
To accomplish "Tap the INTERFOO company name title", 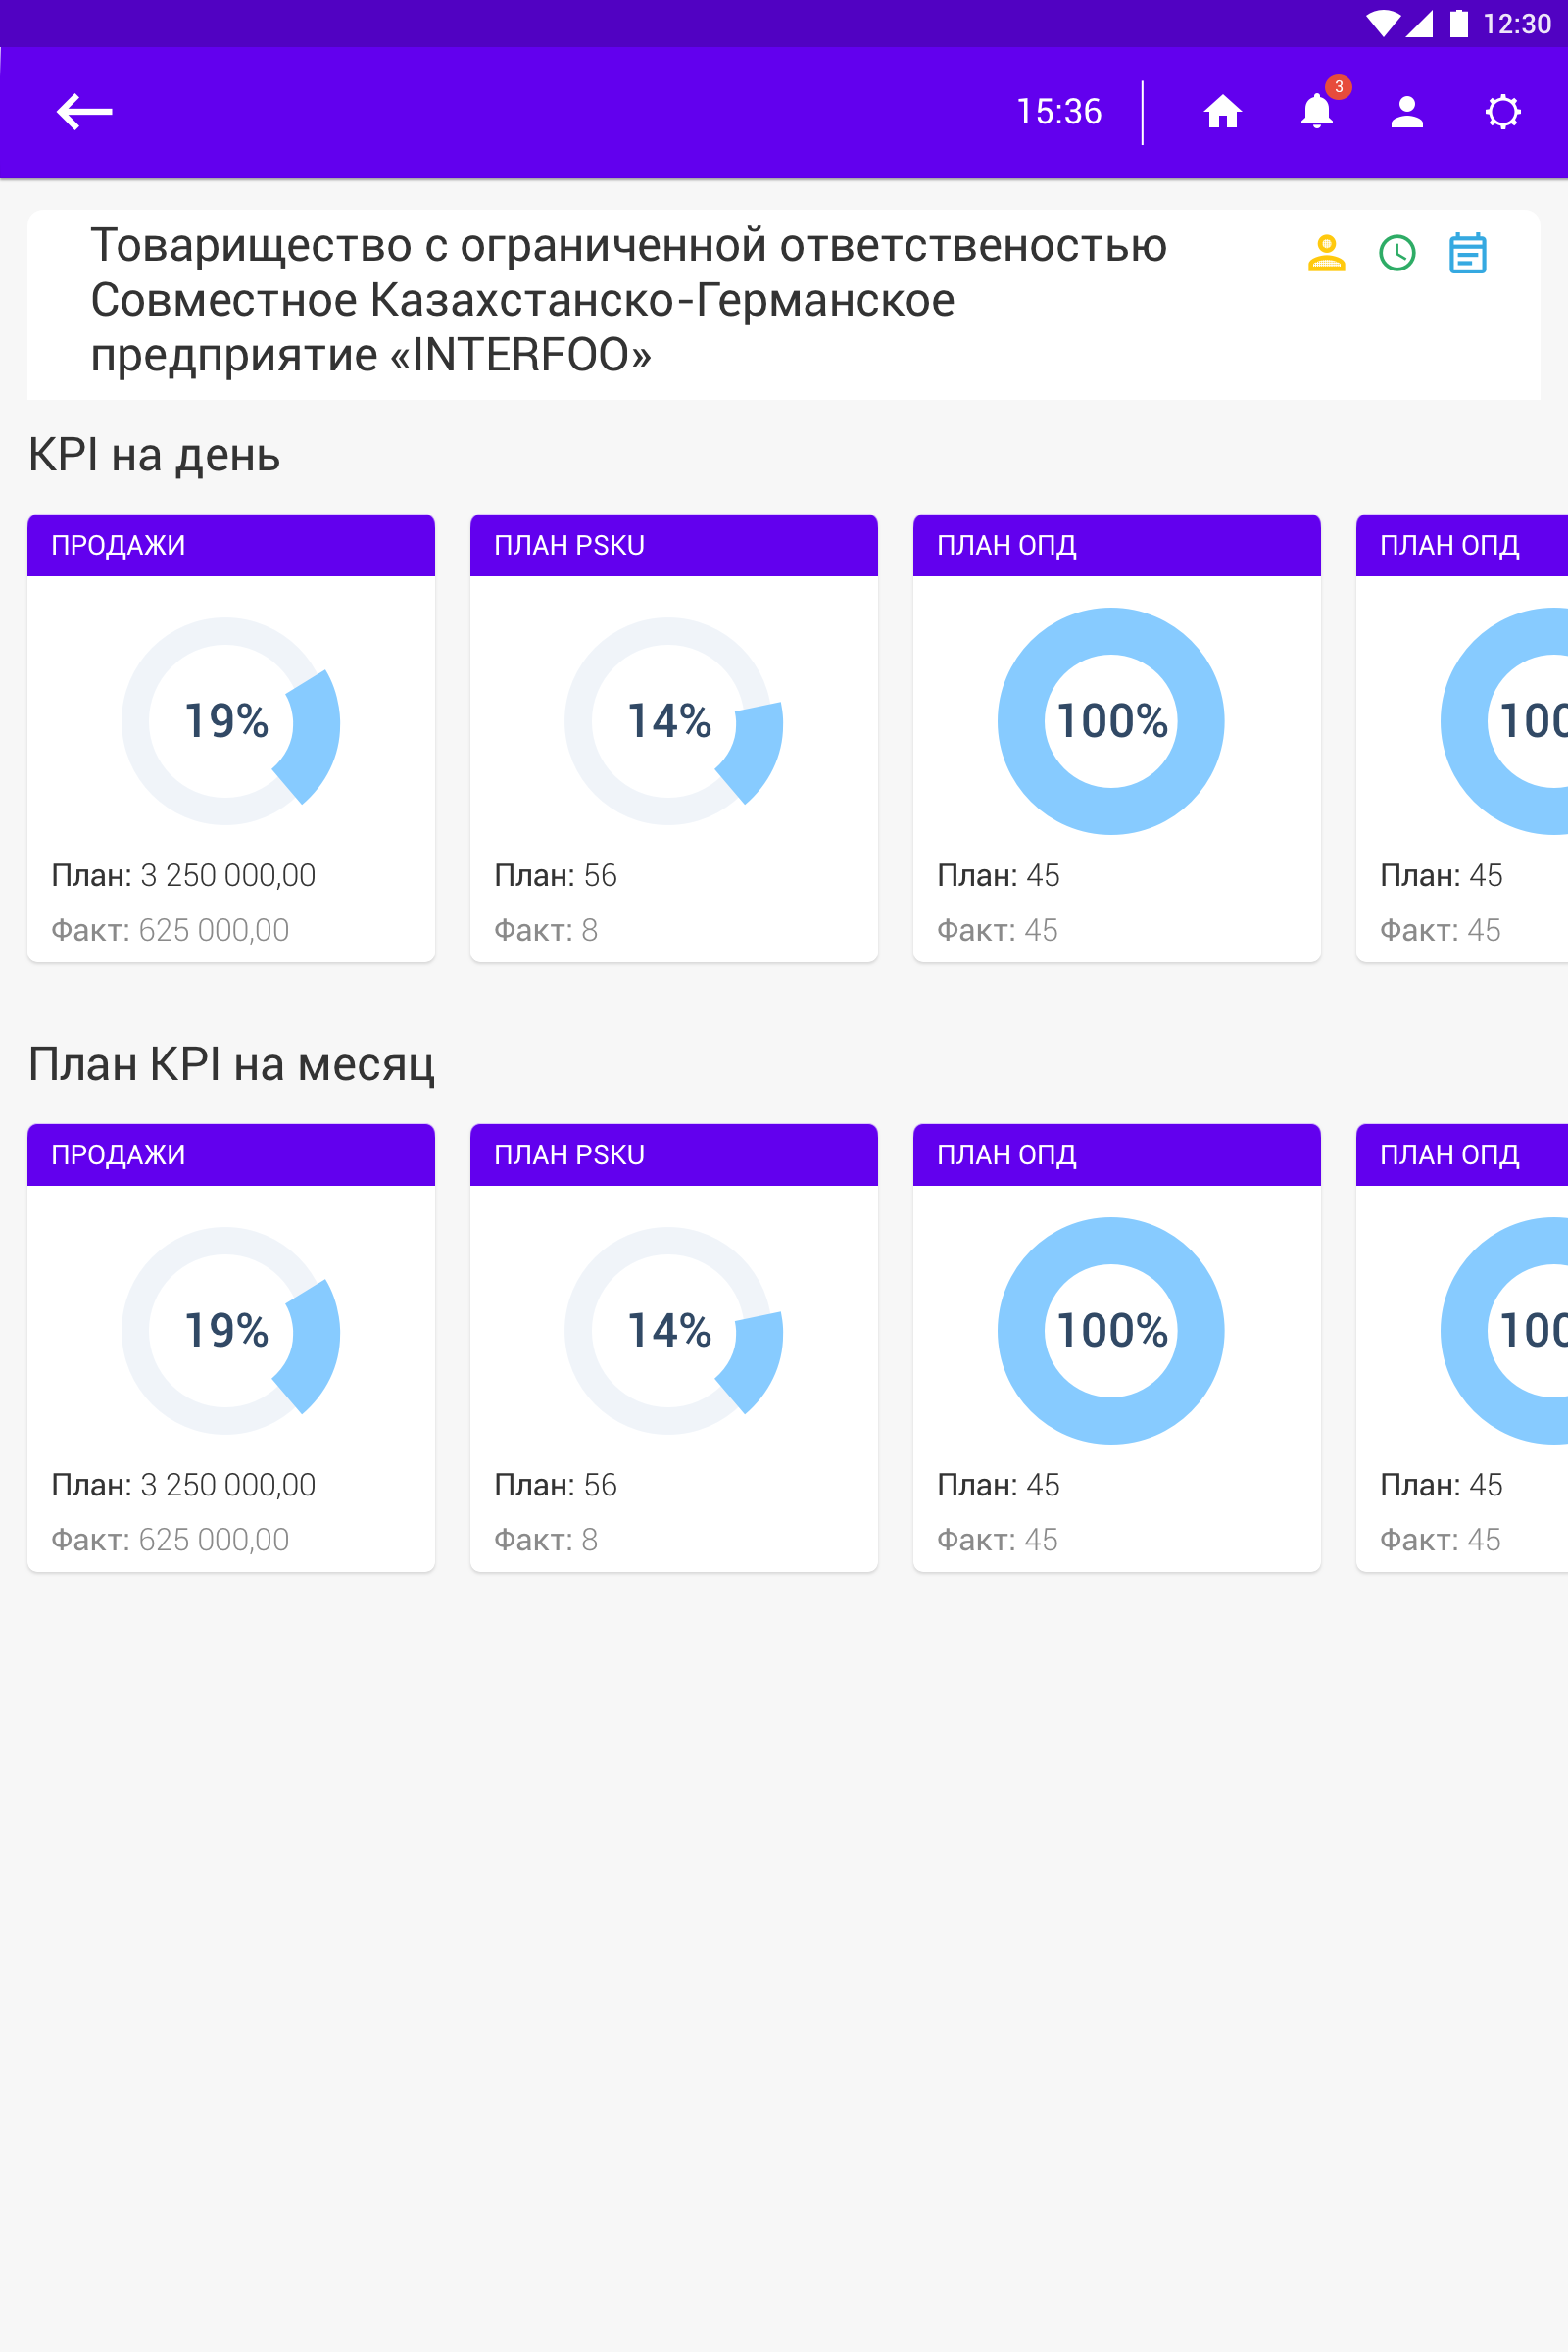I will (628, 300).
